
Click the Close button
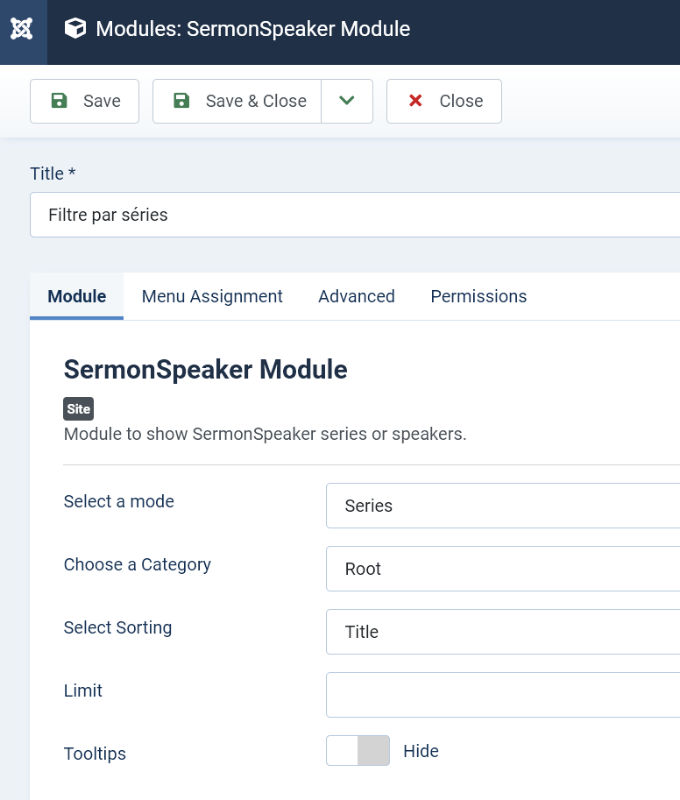[444, 101]
